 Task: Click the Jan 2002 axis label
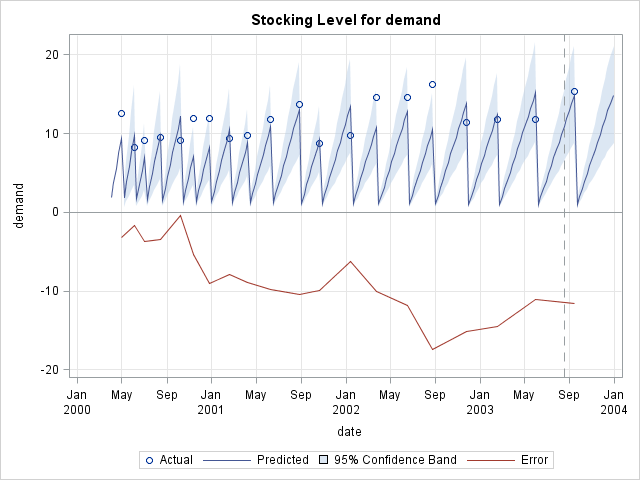(x=346, y=402)
